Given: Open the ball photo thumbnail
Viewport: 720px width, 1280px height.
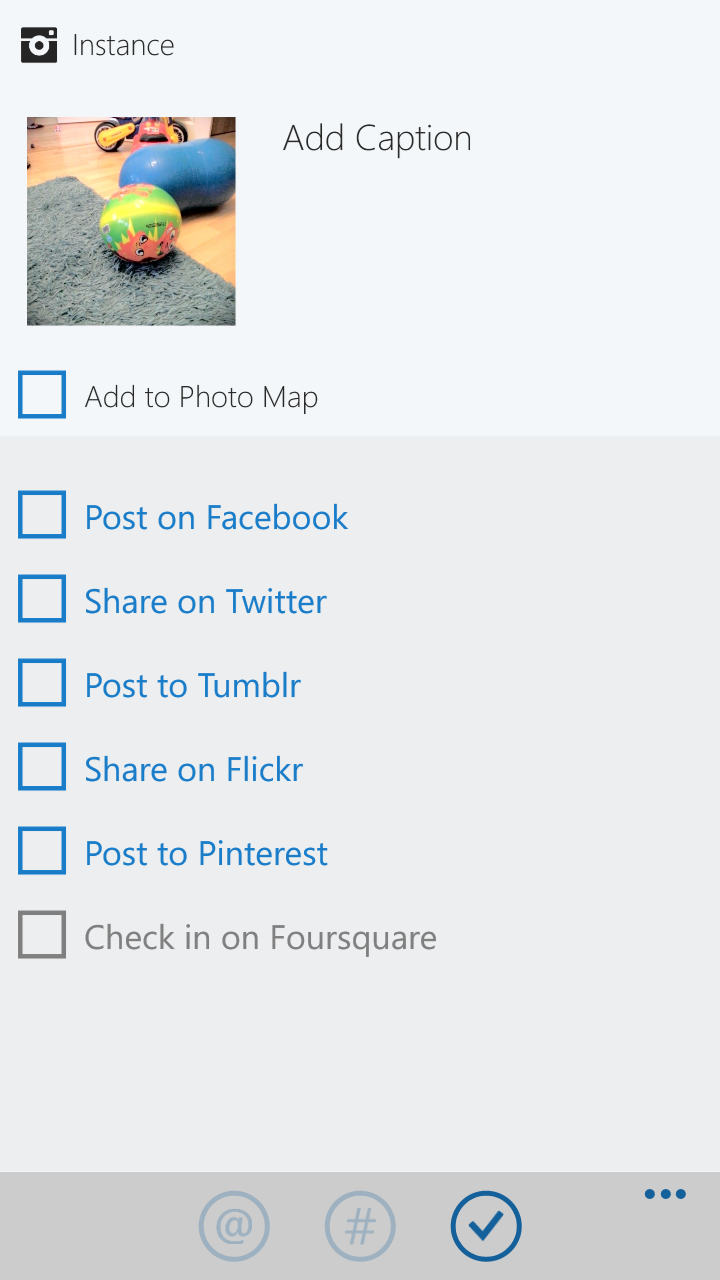Looking at the screenshot, I should click(131, 221).
